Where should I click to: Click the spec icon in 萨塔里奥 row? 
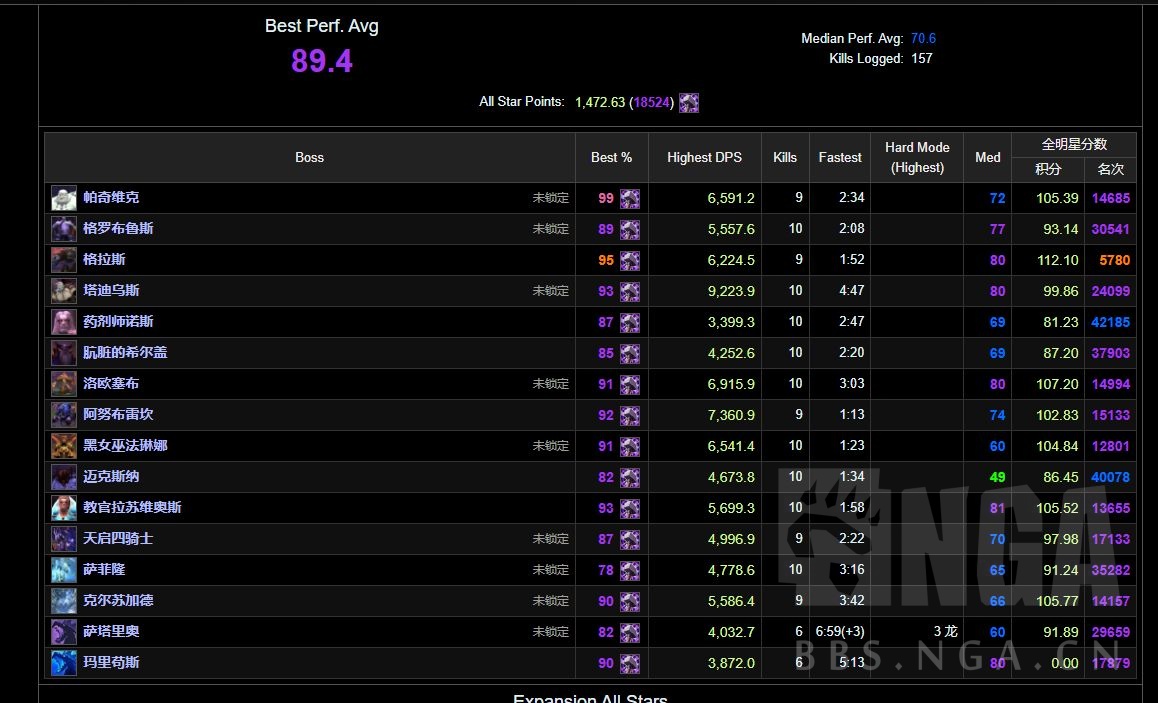coord(630,632)
